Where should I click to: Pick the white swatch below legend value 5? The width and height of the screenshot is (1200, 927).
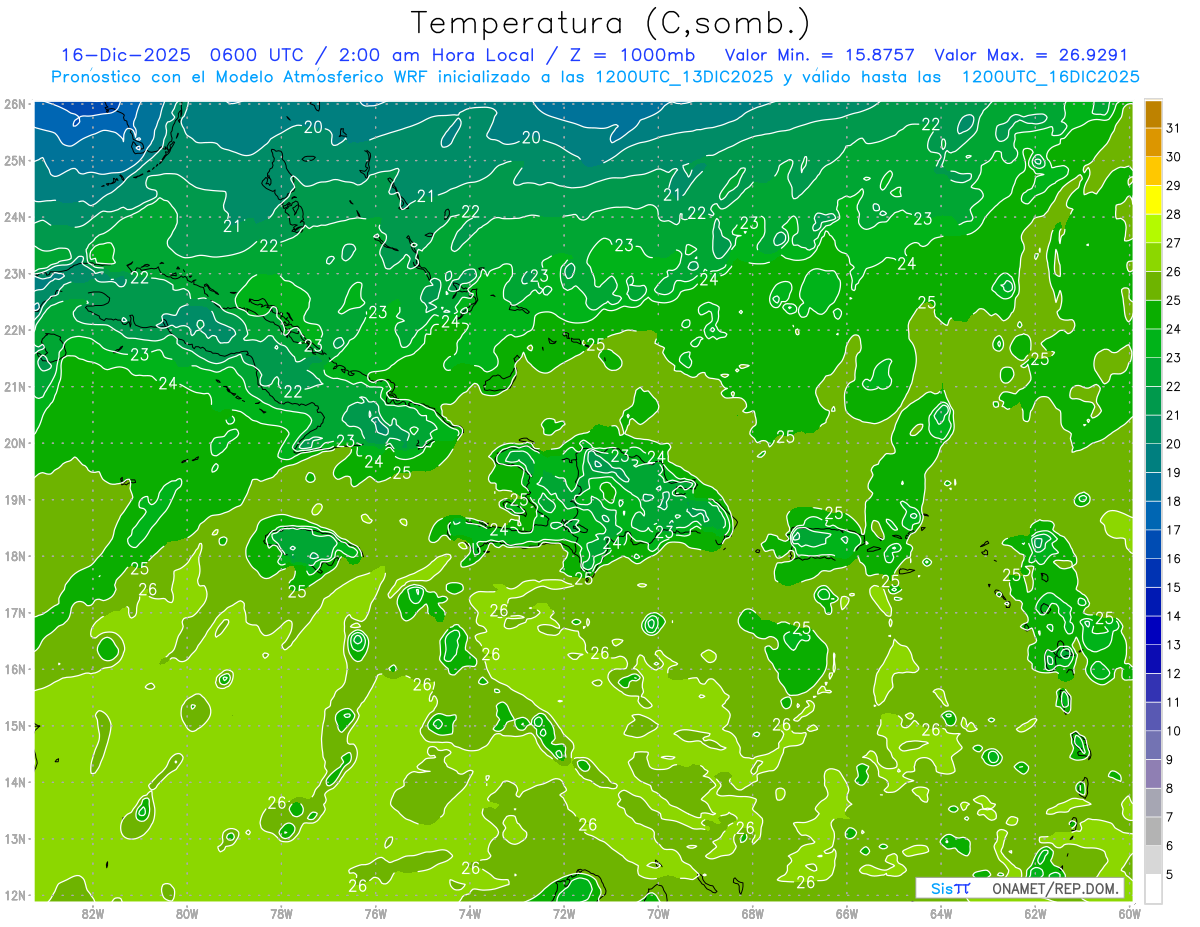(x=1154, y=888)
